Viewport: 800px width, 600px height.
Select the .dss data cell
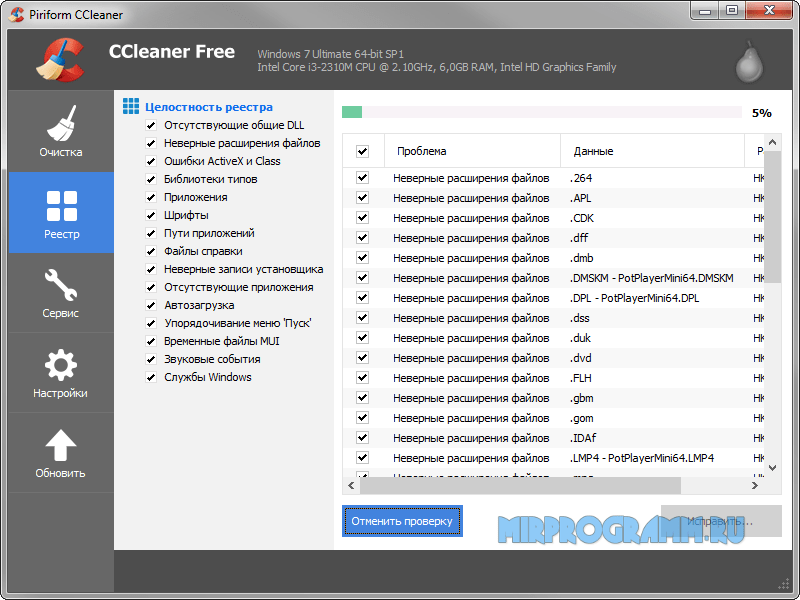coord(580,318)
